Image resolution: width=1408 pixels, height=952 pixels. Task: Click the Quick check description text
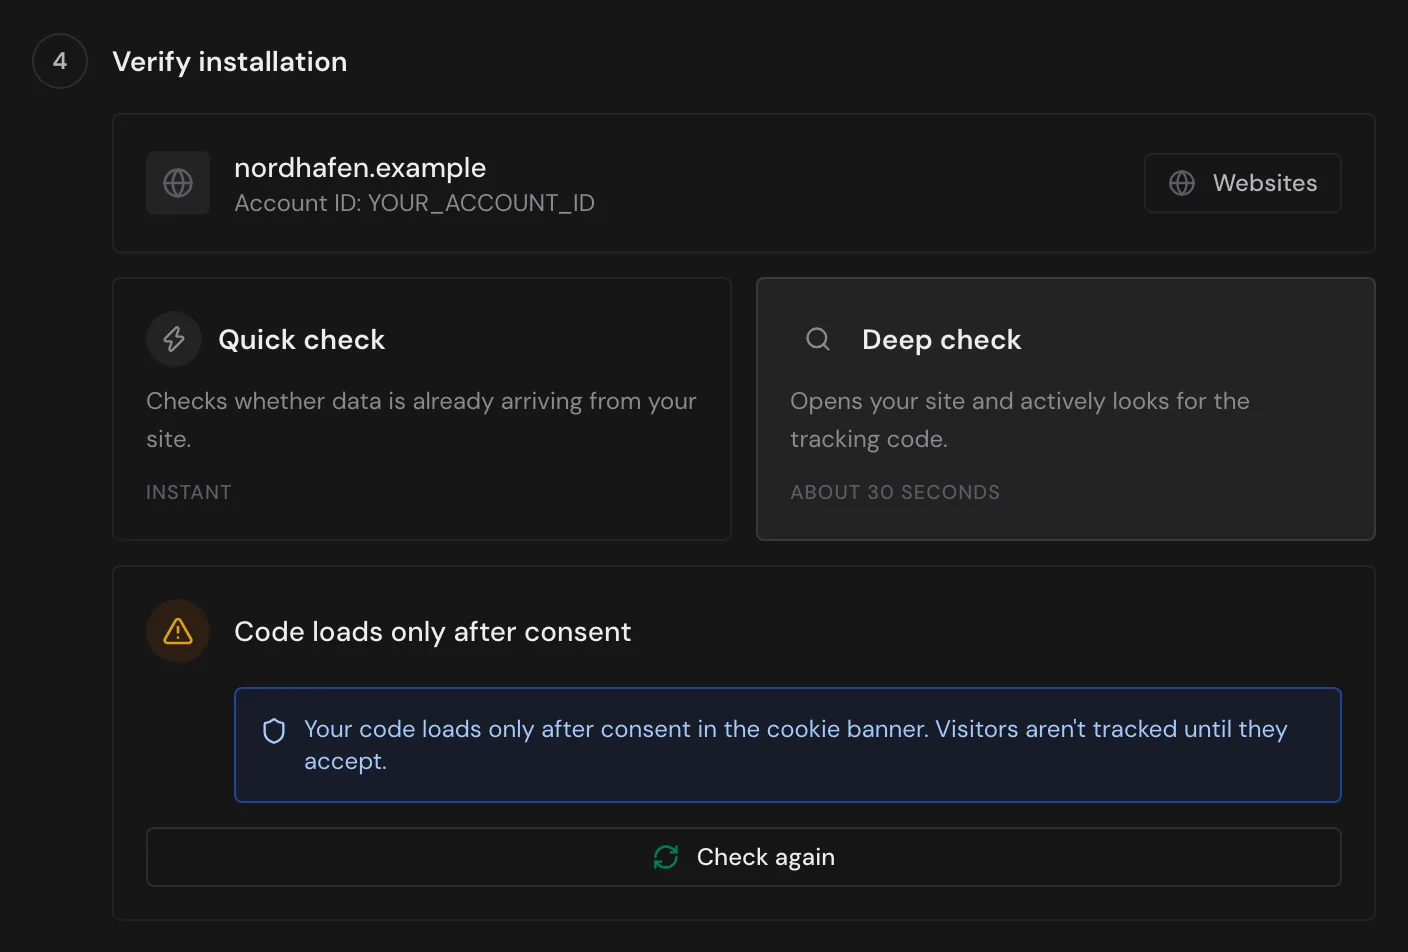coord(421,420)
